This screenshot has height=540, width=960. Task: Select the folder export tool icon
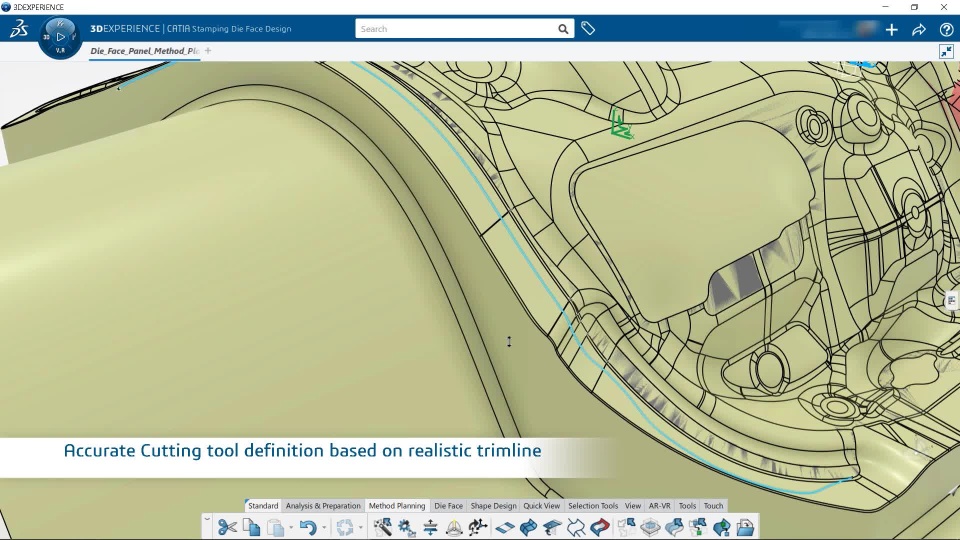(745, 527)
